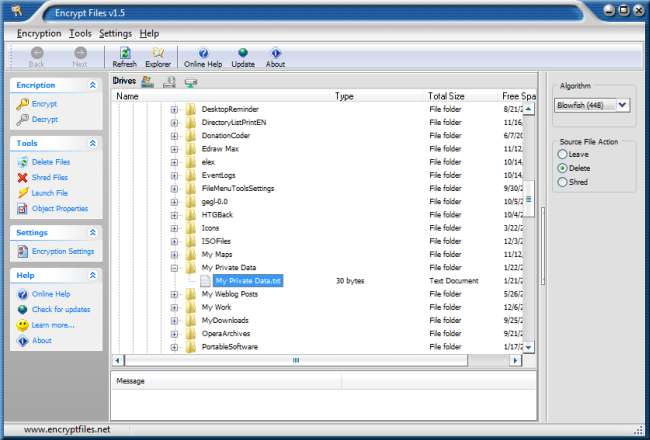Click the smiley Learn more icon

22,325
